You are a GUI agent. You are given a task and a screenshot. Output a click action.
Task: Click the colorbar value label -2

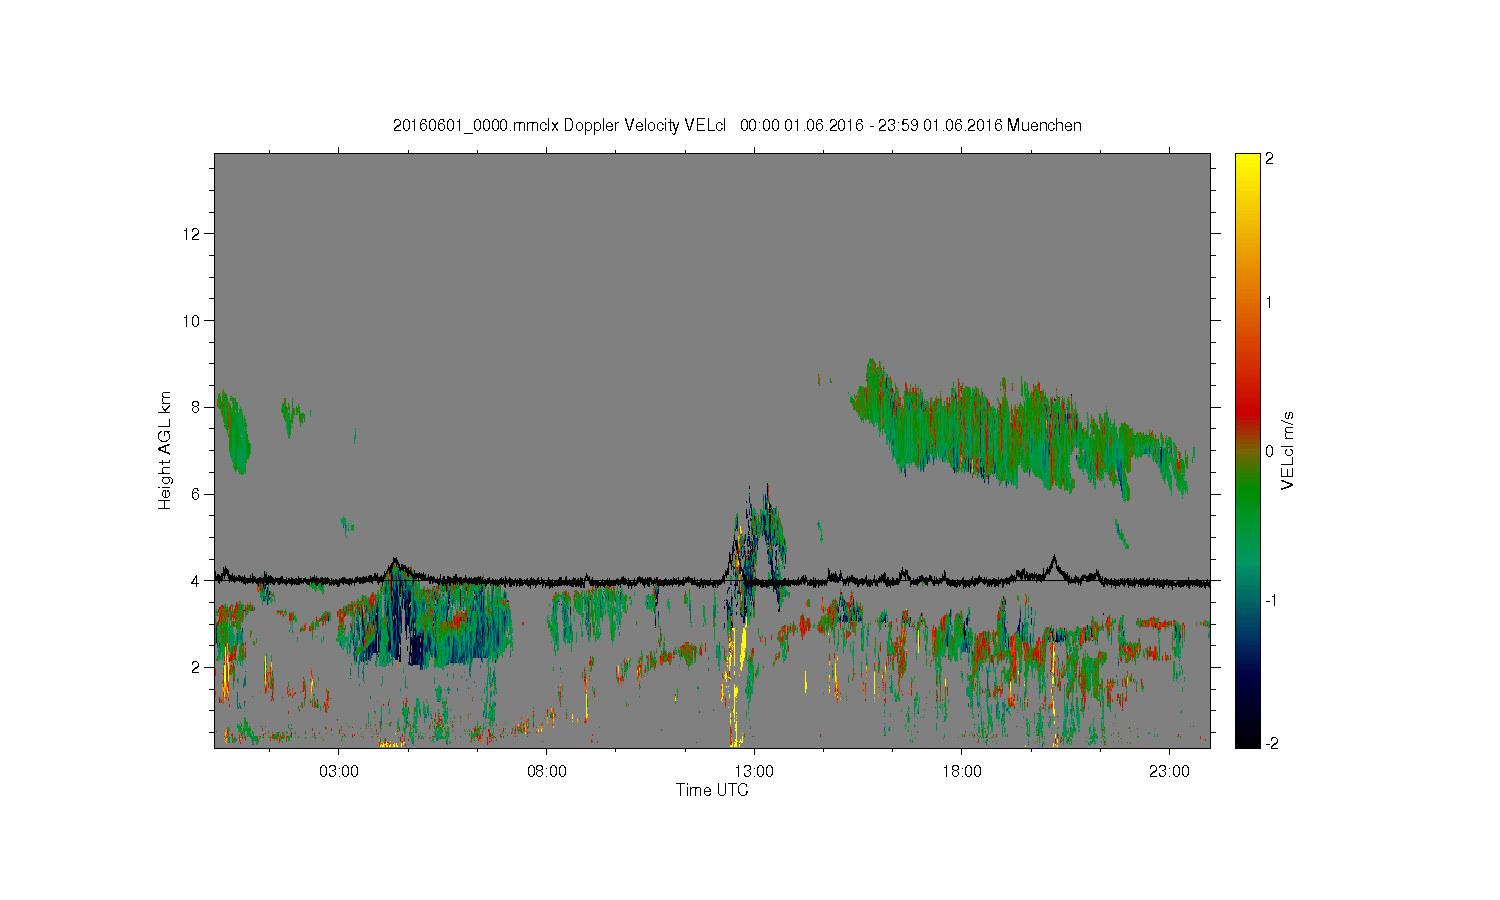pyautogui.click(x=1270, y=743)
